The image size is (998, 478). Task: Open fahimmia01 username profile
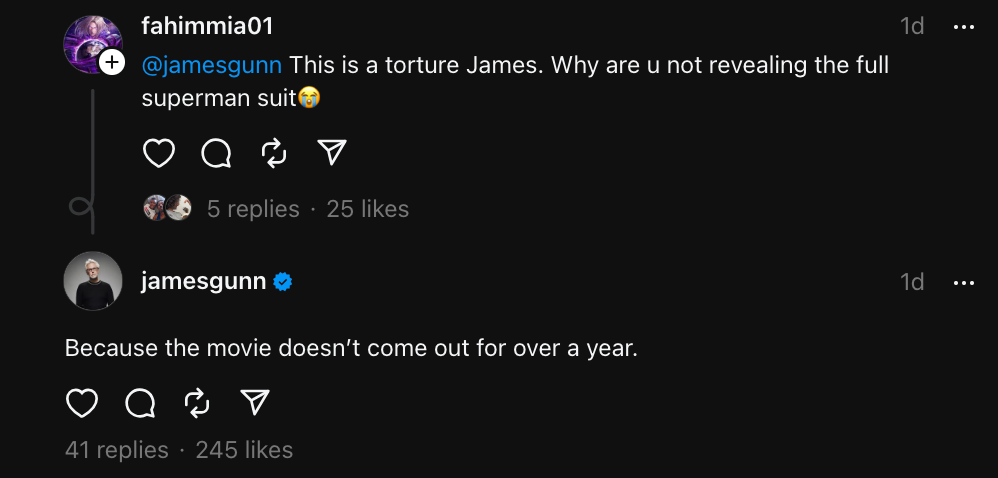point(207,27)
